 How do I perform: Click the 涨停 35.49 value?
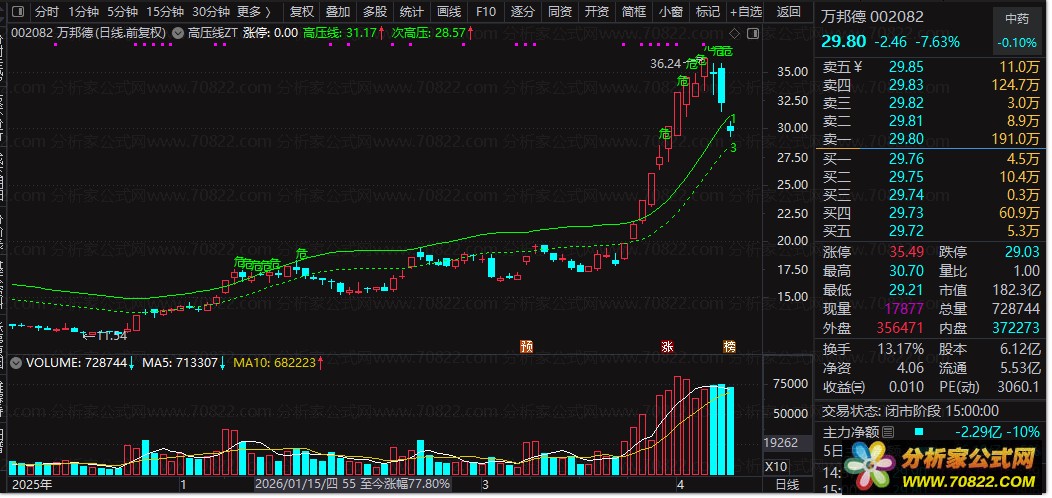906,253
